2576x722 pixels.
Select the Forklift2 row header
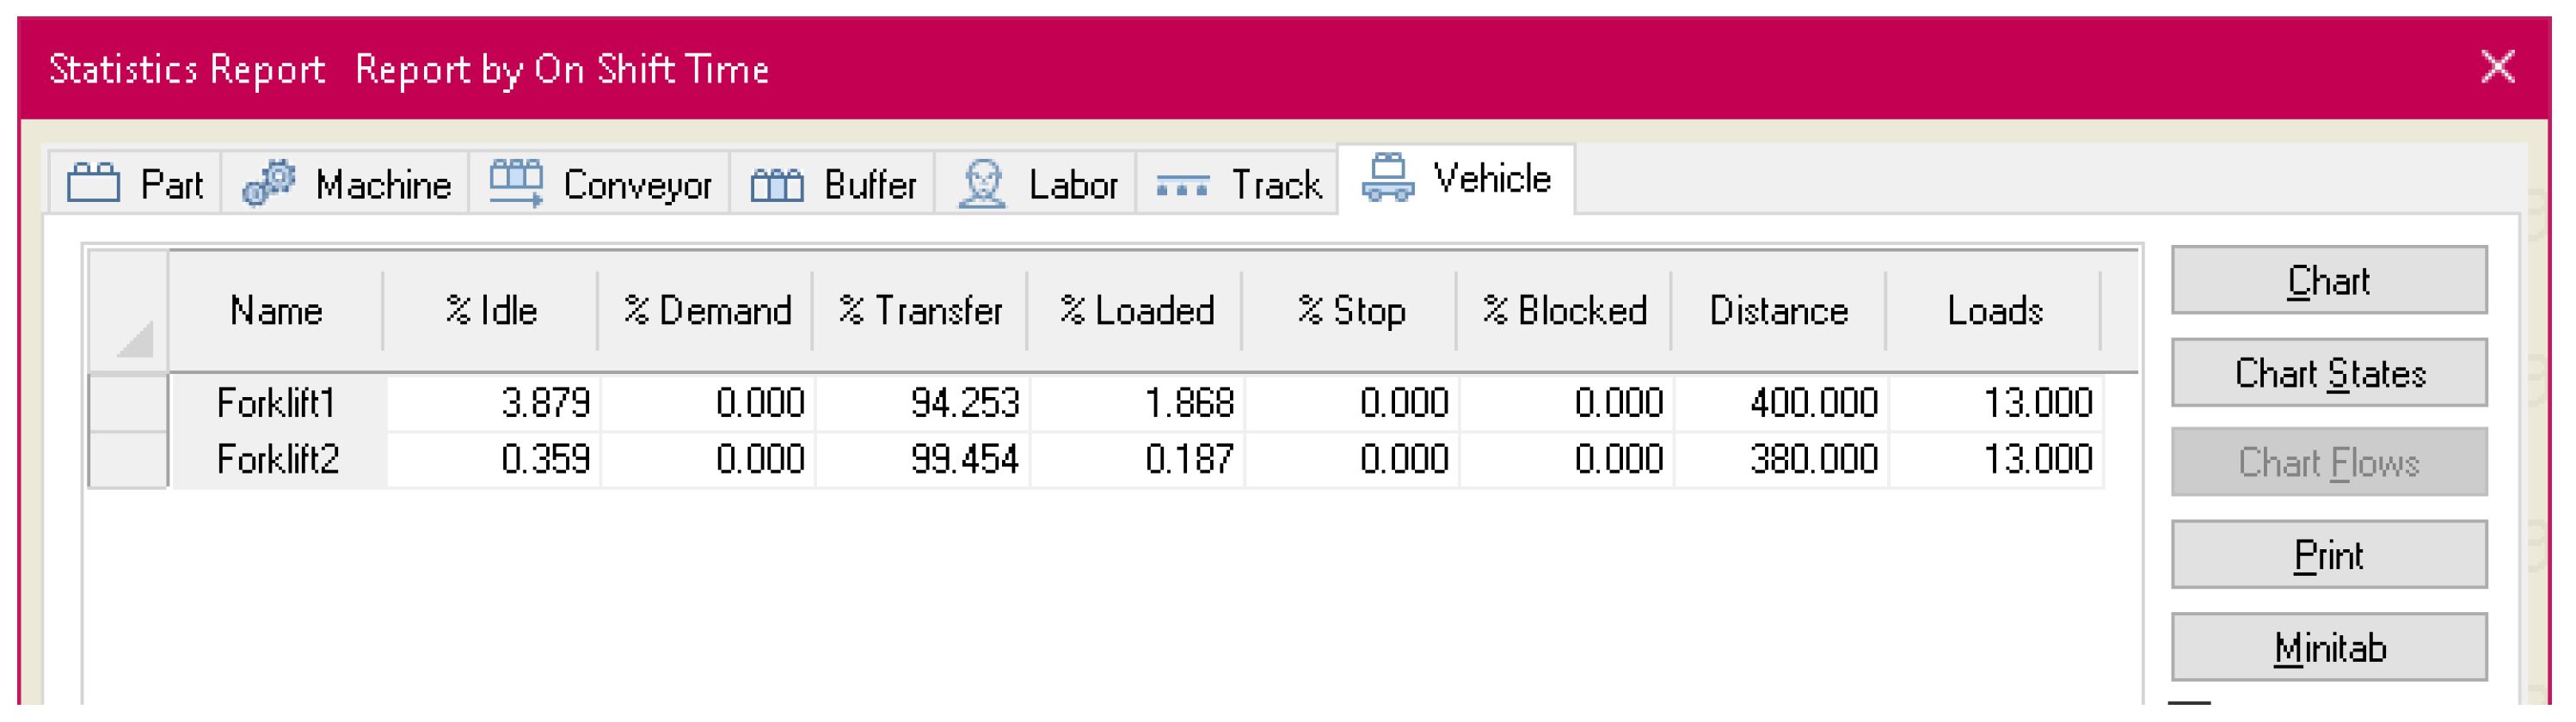(128, 459)
